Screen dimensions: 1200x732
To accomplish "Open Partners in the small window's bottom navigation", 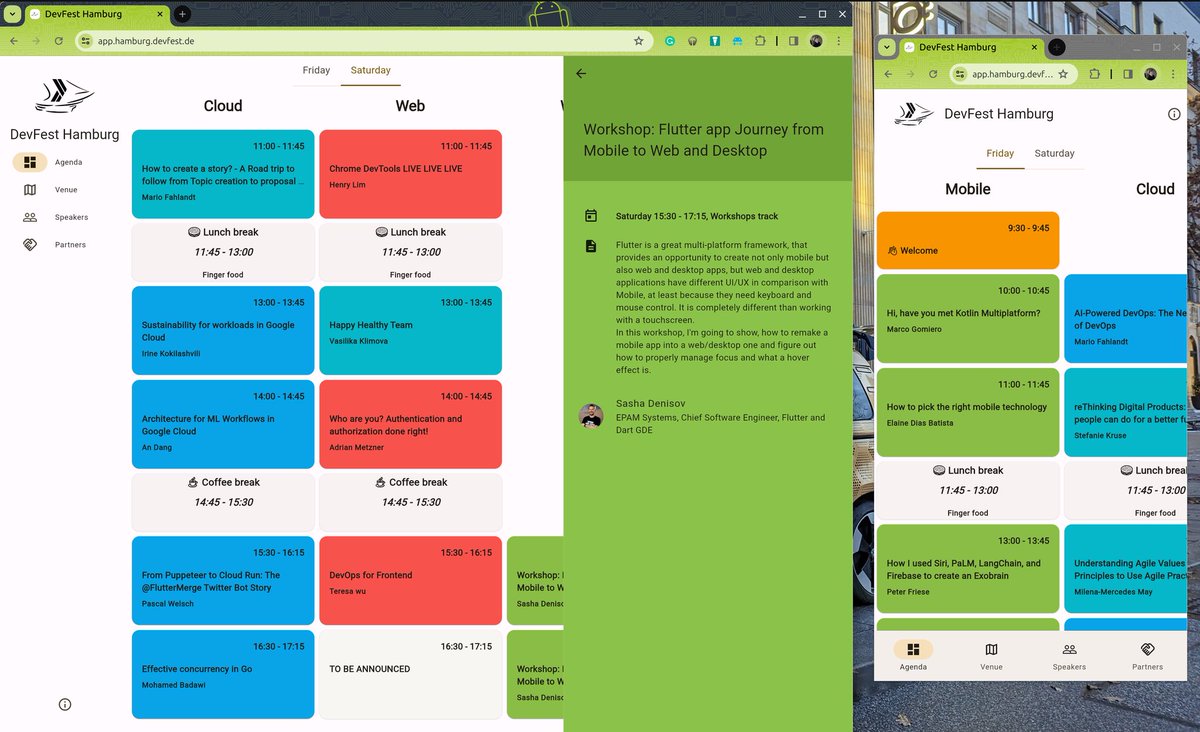I will point(1147,656).
